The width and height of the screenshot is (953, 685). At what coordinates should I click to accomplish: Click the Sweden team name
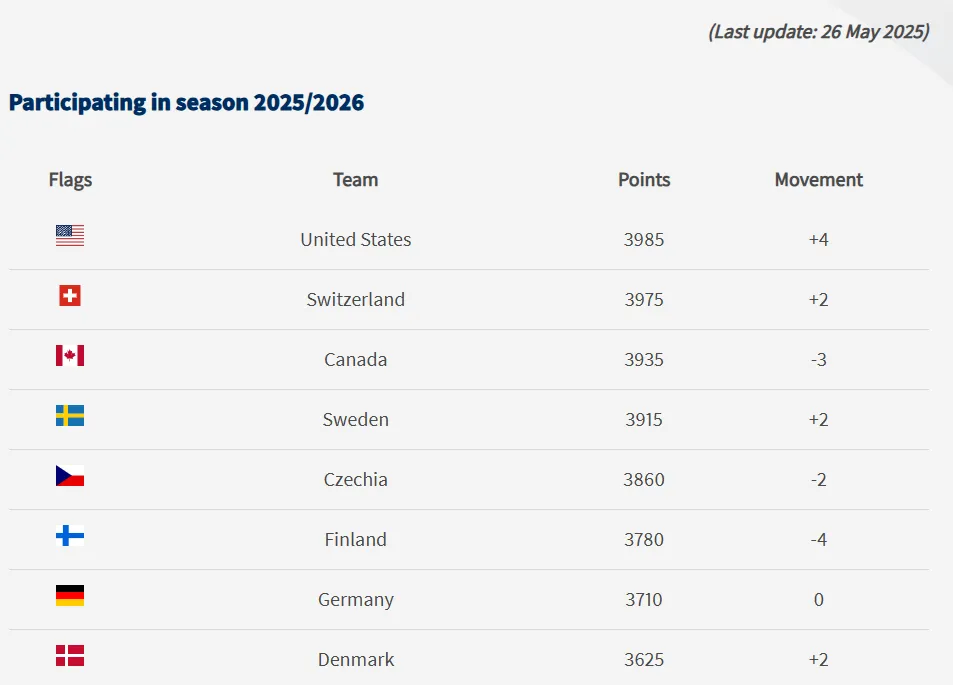pos(356,420)
